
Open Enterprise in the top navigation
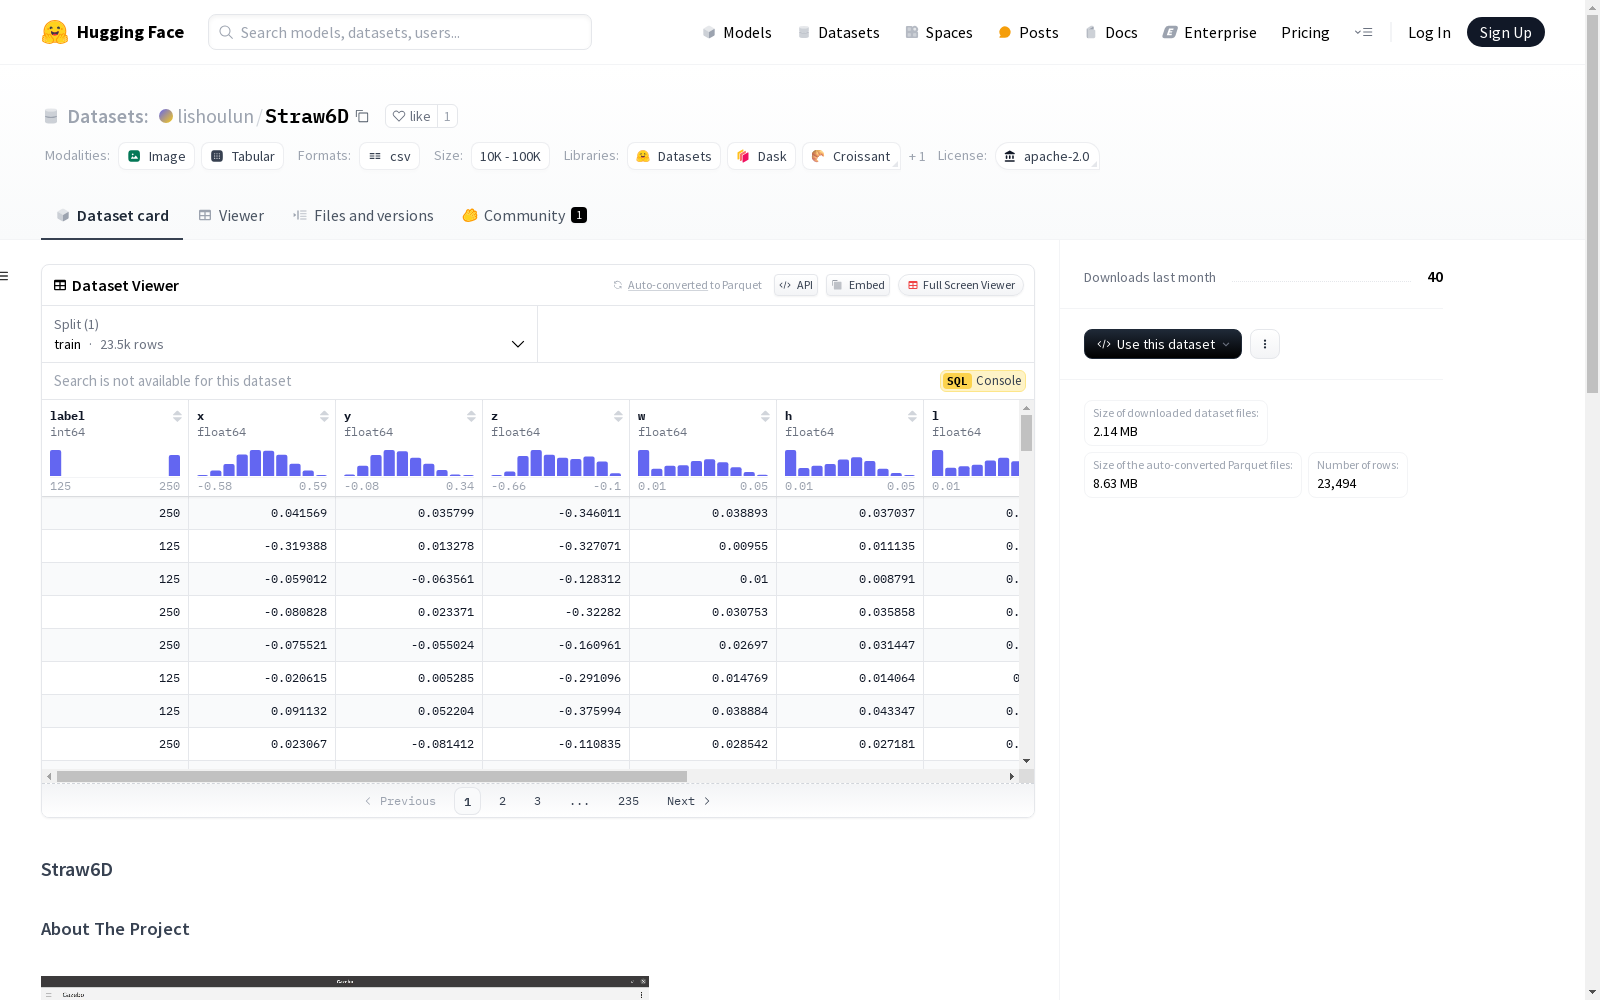[x=1210, y=32]
